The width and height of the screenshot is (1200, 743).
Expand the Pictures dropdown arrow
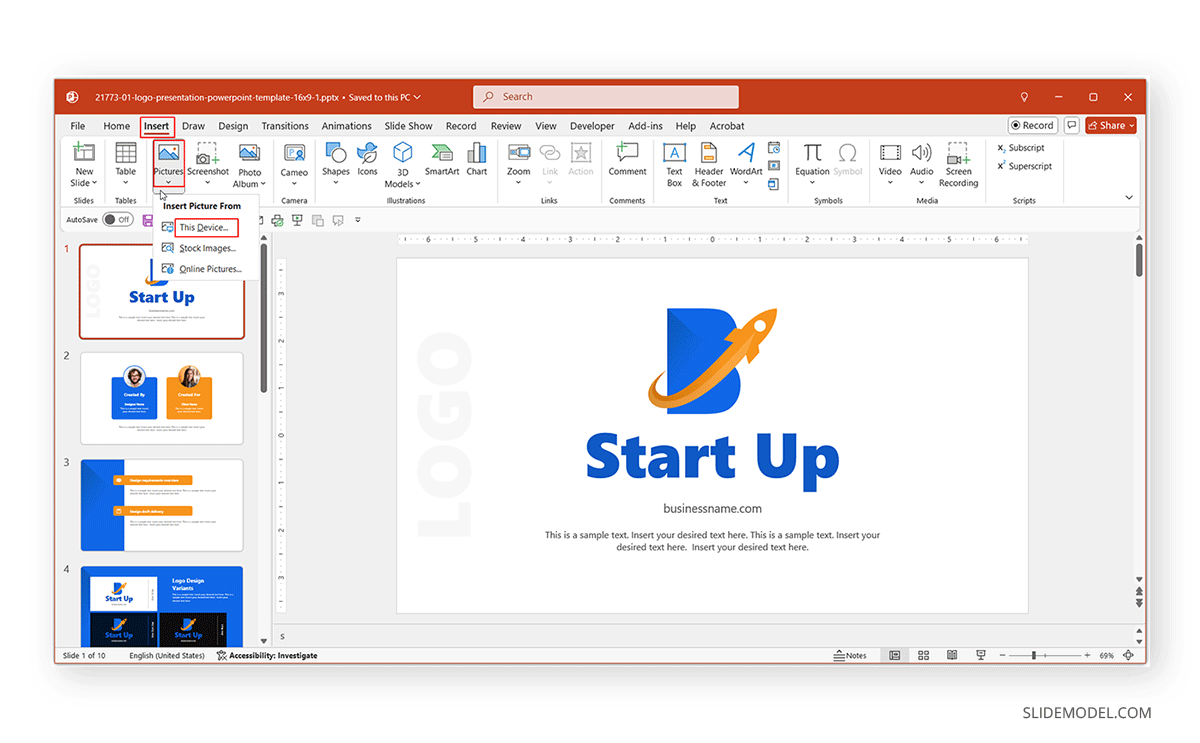coord(168,183)
